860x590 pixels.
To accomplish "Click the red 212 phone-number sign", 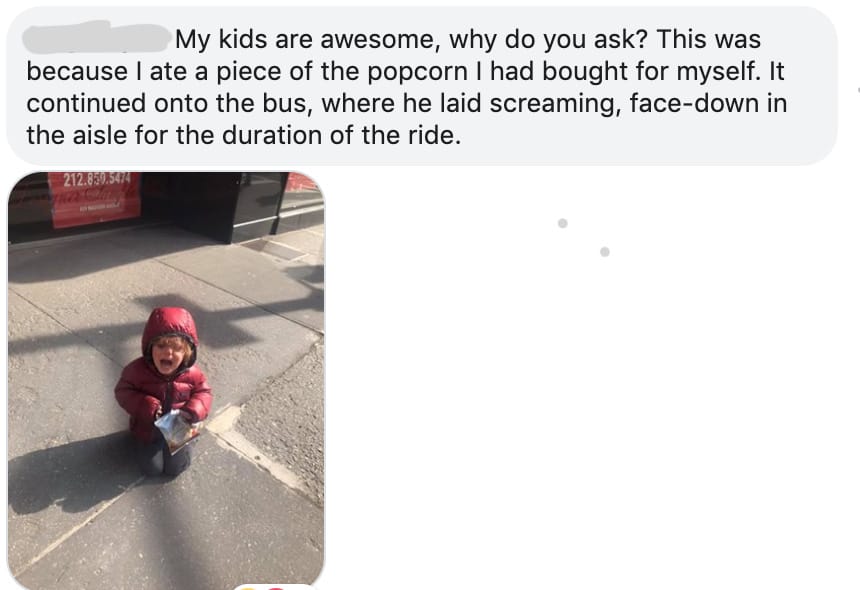I will tap(94, 198).
